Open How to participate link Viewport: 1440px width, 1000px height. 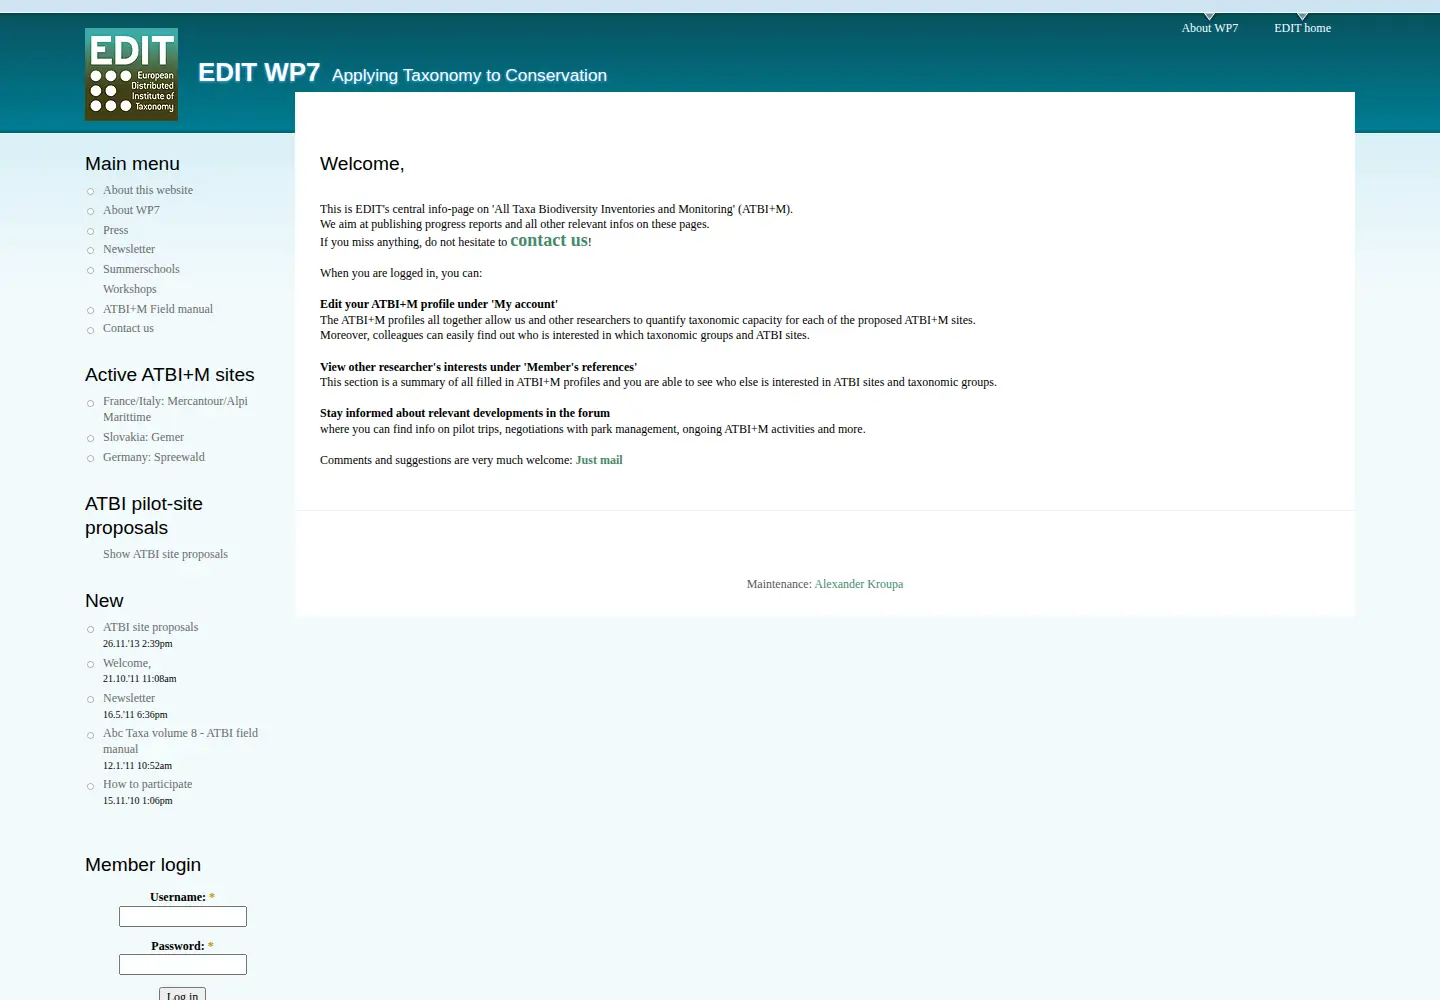(147, 784)
